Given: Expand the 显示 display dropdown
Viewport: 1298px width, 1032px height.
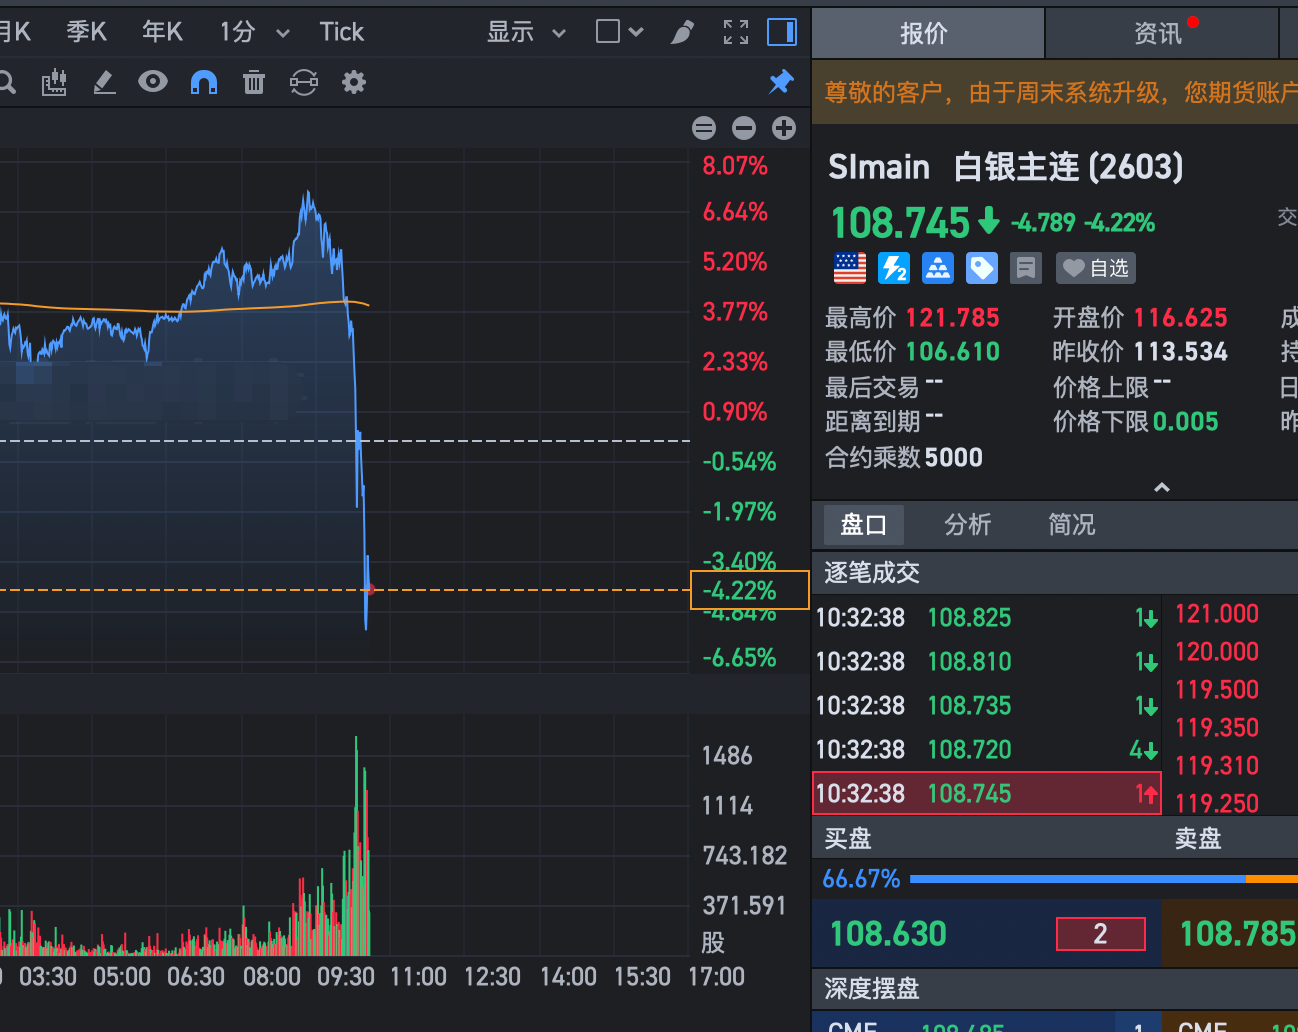Looking at the screenshot, I should (x=526, y=33).
